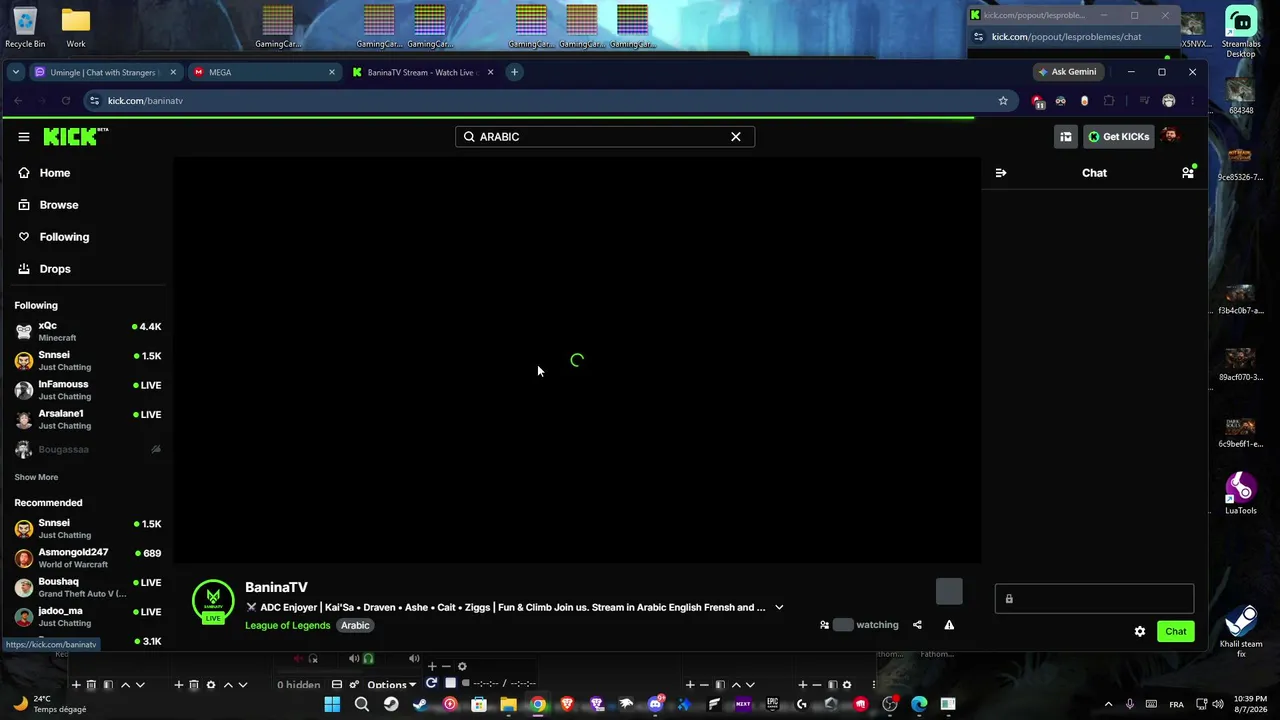Viewport: 1280px width, 720px height.
Task: Open Epic Games from the taskbar
Action: [x=772, y=704]
